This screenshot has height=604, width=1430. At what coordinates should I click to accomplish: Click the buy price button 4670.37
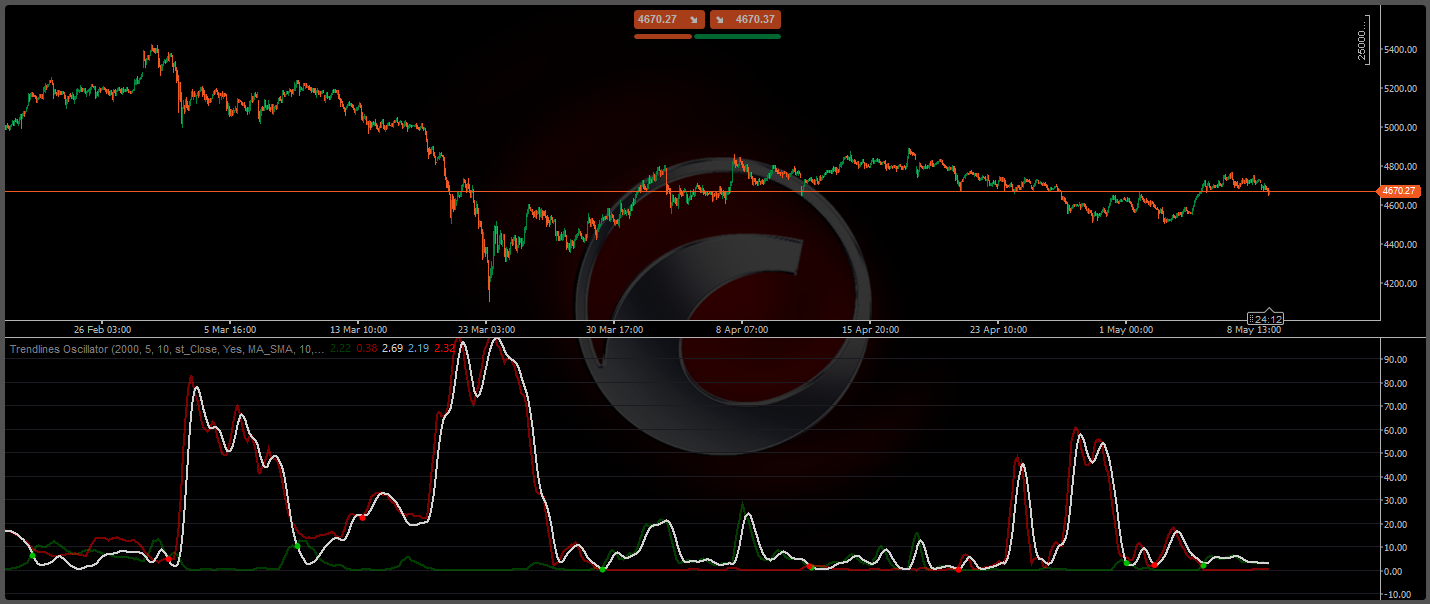point(745,19)
